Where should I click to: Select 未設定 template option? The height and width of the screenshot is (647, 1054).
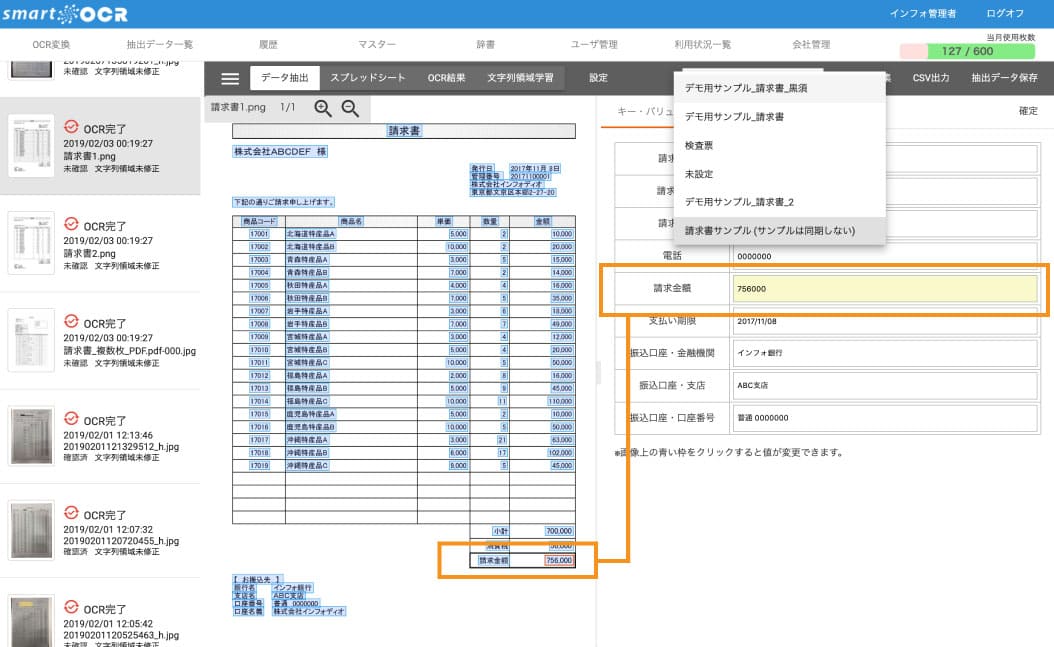(780, 174)
